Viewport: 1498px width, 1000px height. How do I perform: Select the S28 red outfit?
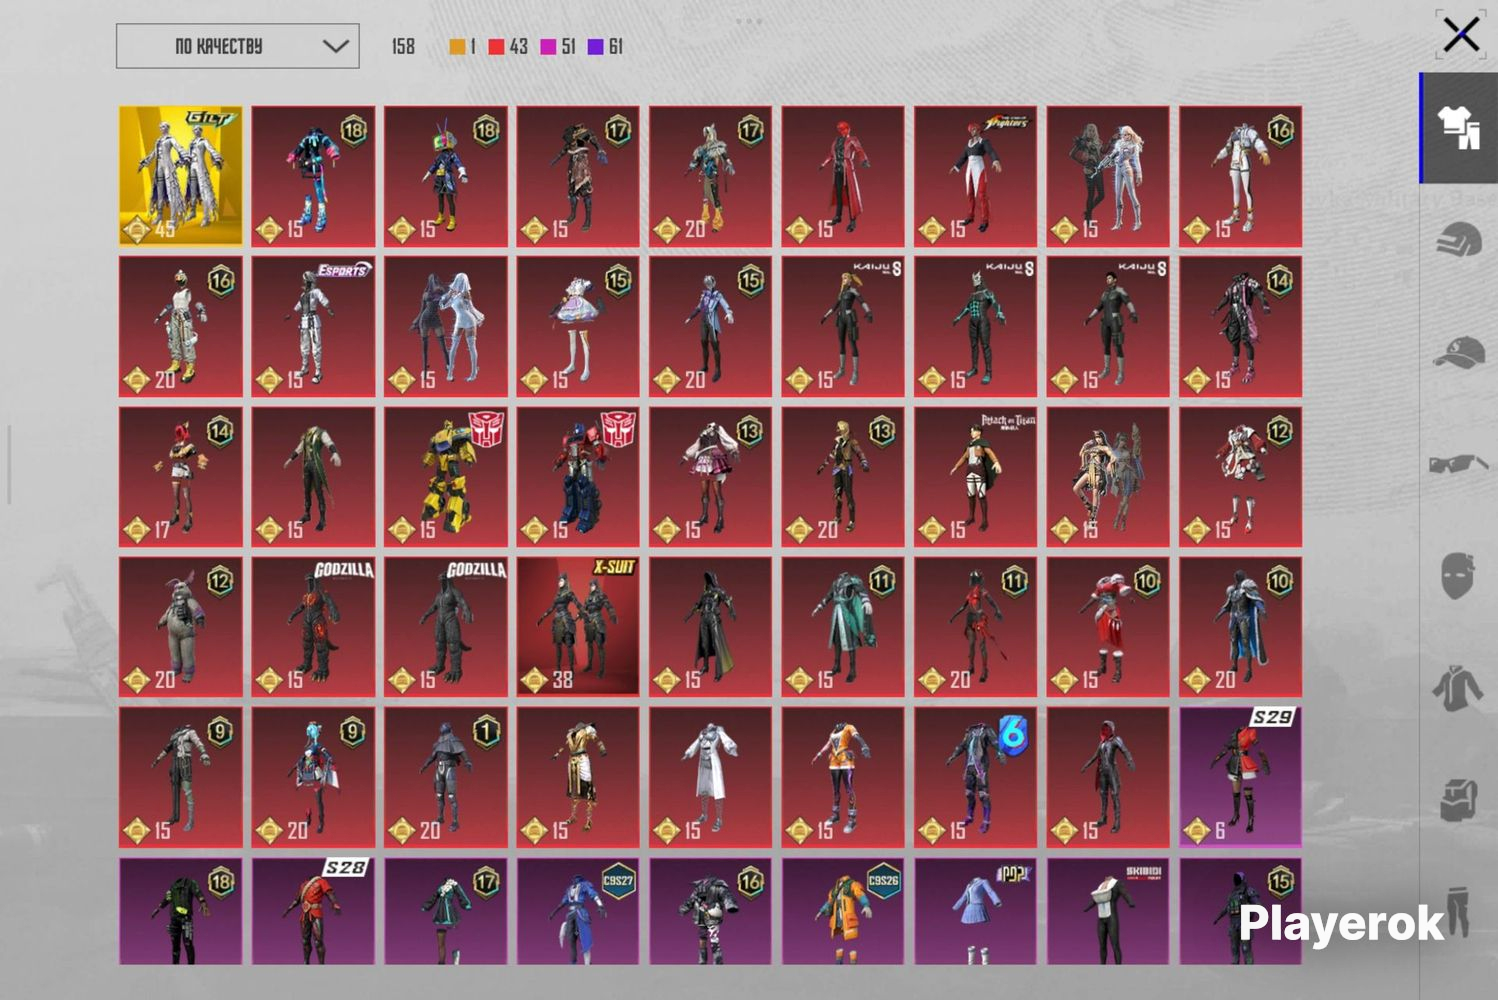[x=313, y=911]
